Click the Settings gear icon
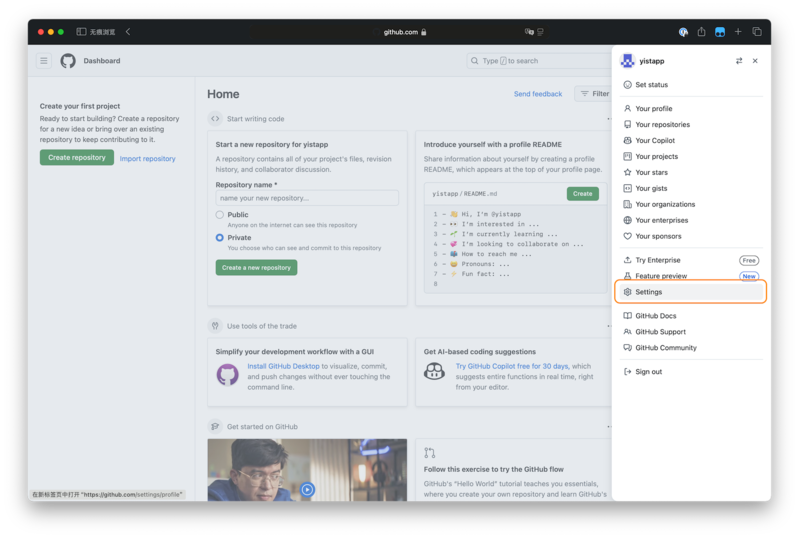799x538 pixels. coord(627,292)
